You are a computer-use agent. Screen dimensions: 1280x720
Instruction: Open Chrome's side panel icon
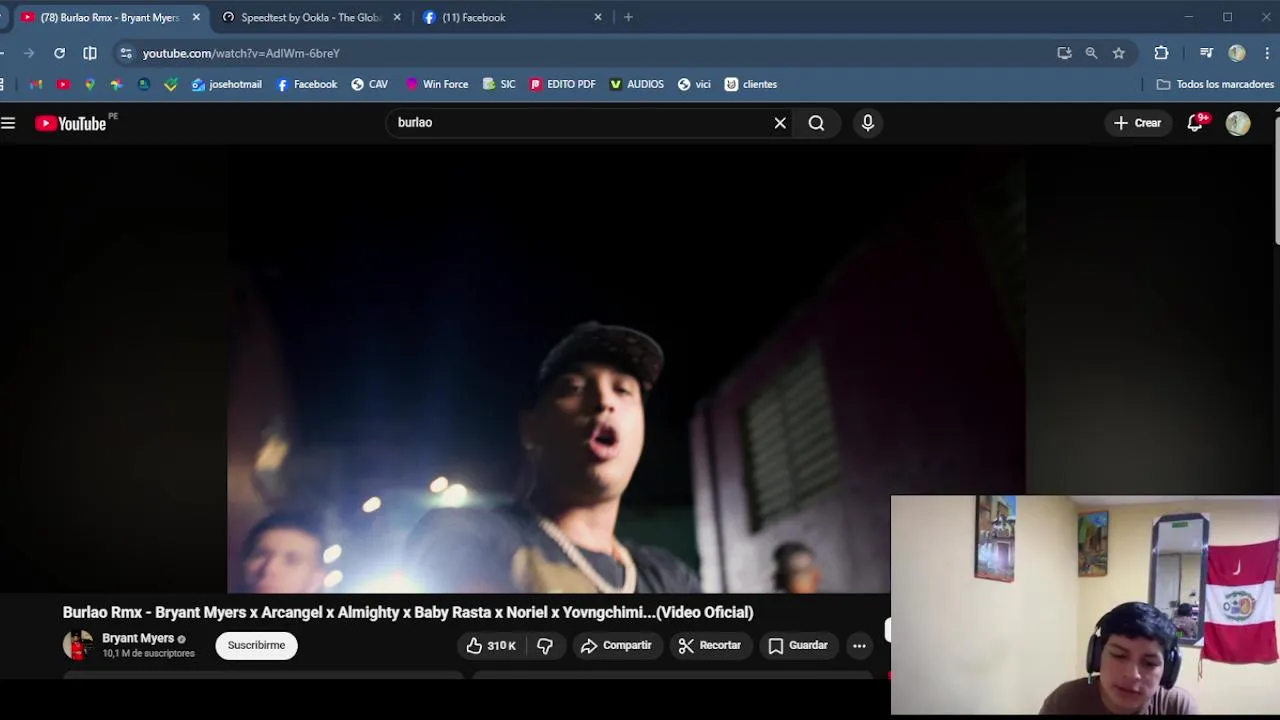pyautogui.click(x=90, y=53)
